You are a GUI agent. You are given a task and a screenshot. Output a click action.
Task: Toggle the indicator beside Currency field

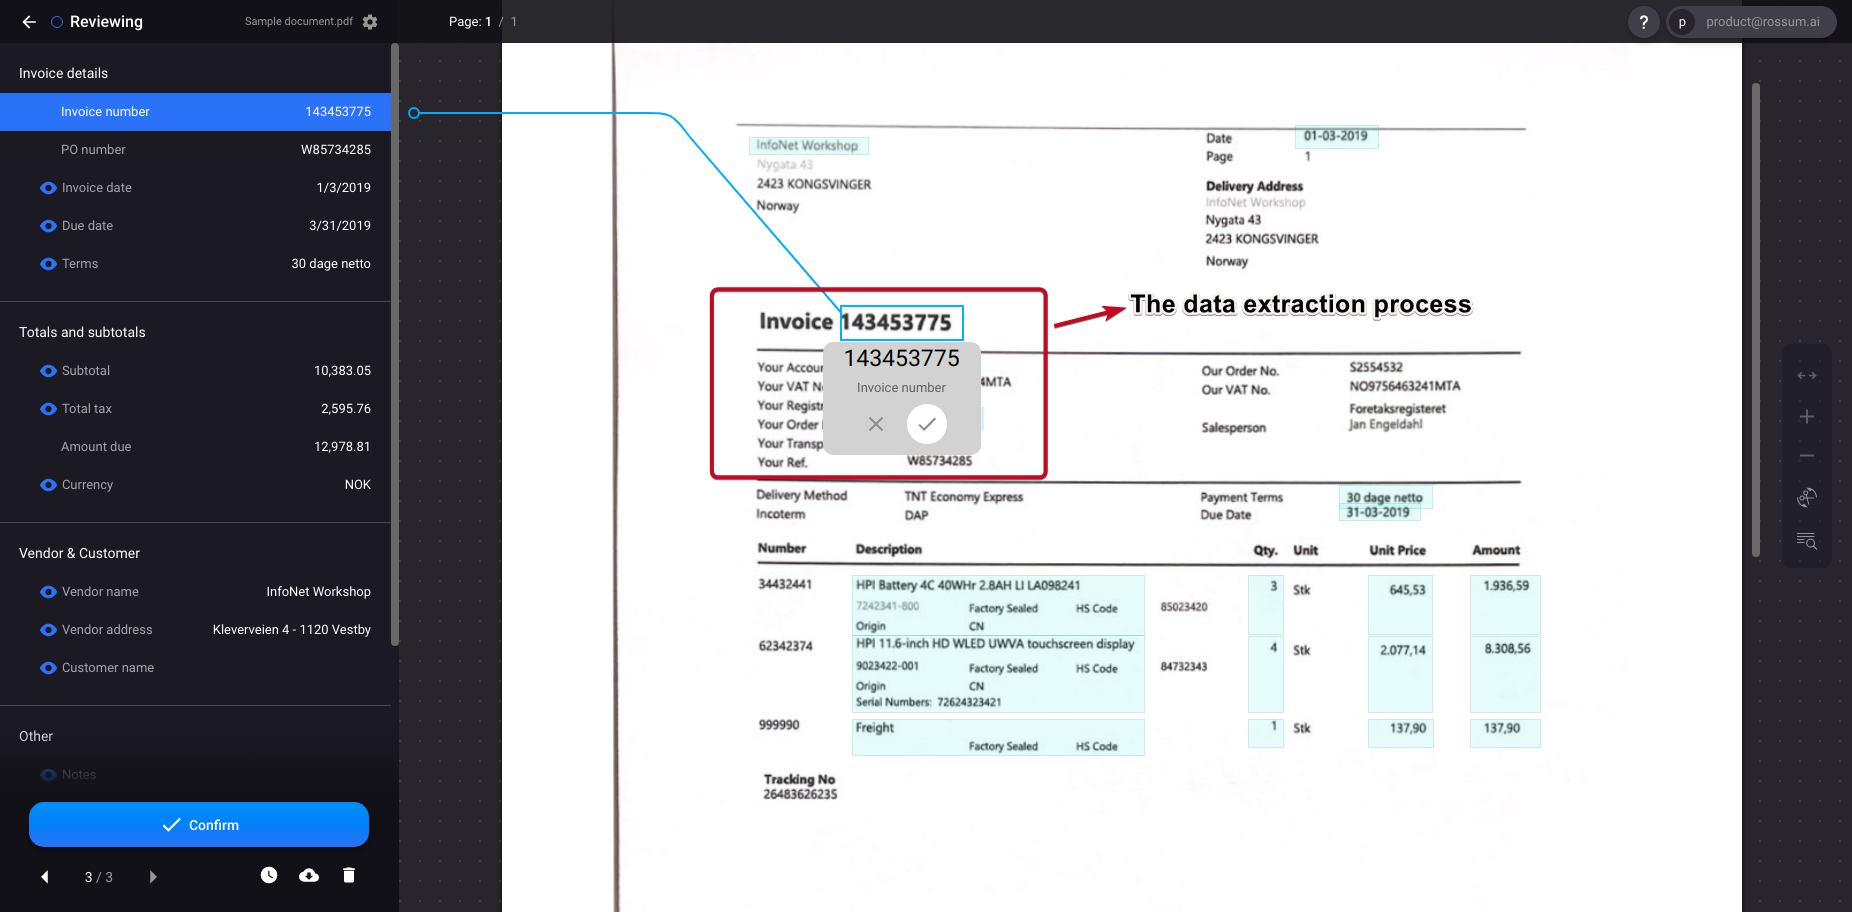tap(47, 484)
